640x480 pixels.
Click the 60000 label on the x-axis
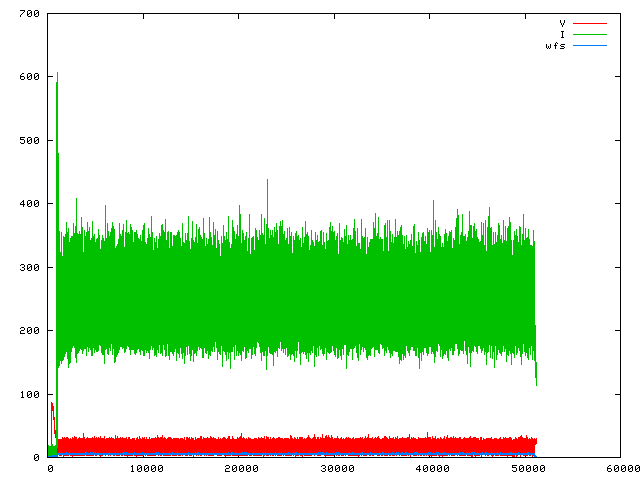point(620,468)
